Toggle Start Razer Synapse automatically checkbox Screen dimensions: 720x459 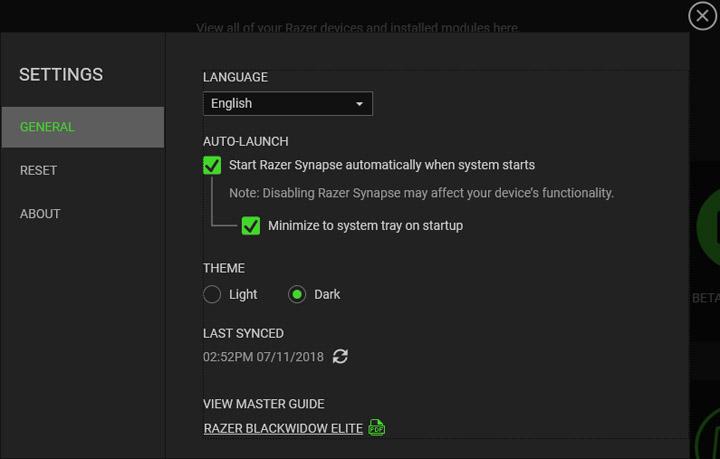point(212,165)
